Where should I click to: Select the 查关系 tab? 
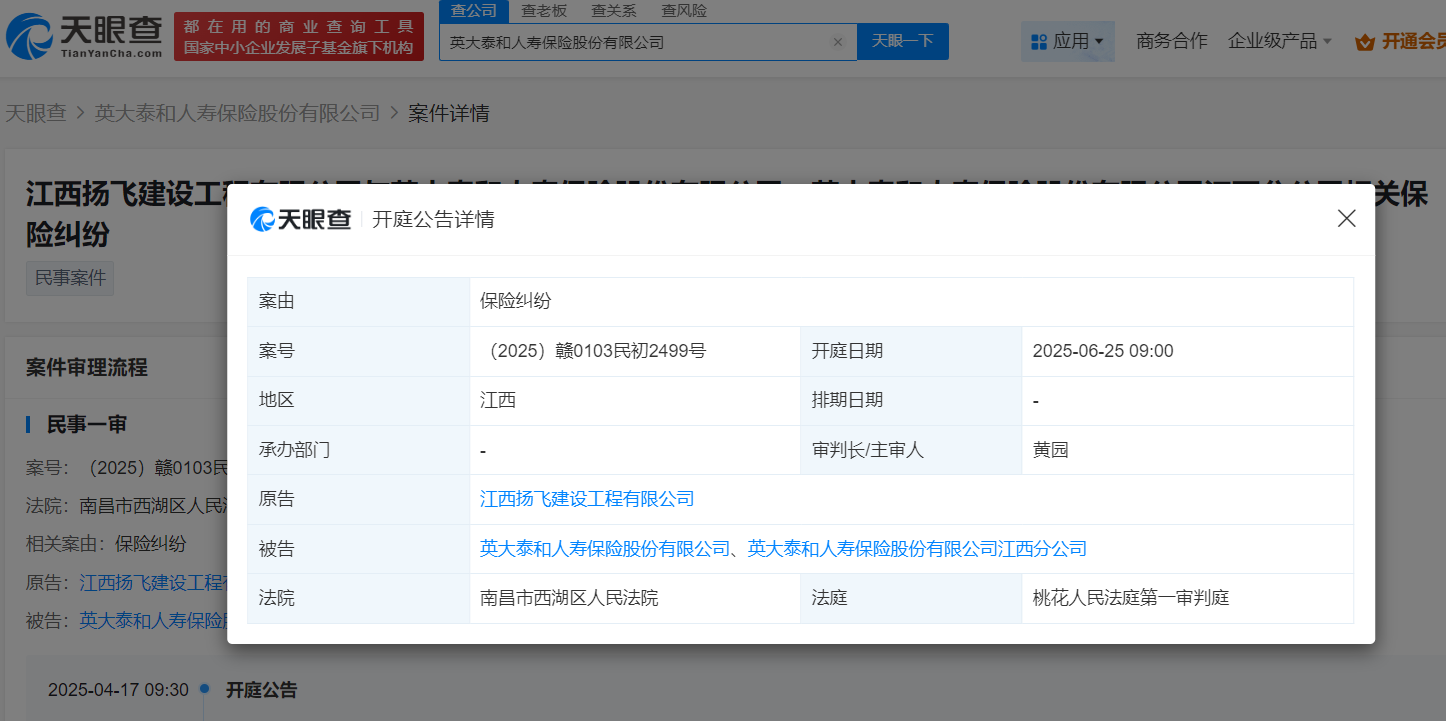614,11
